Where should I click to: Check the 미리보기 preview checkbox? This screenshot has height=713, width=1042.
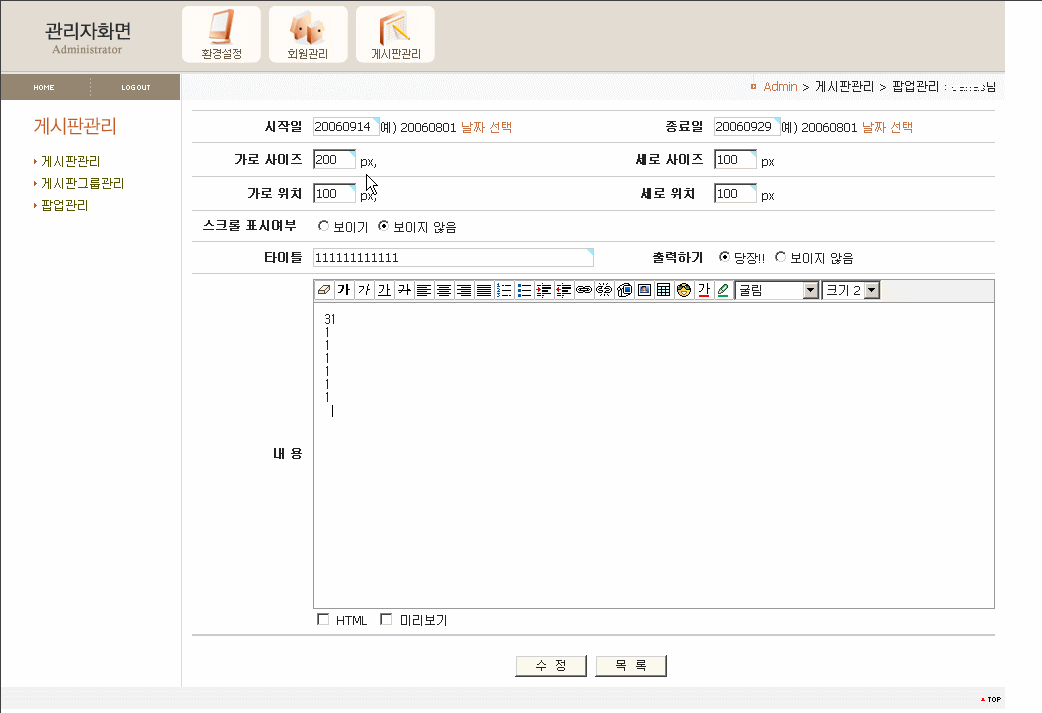click(x=386, y=620)
